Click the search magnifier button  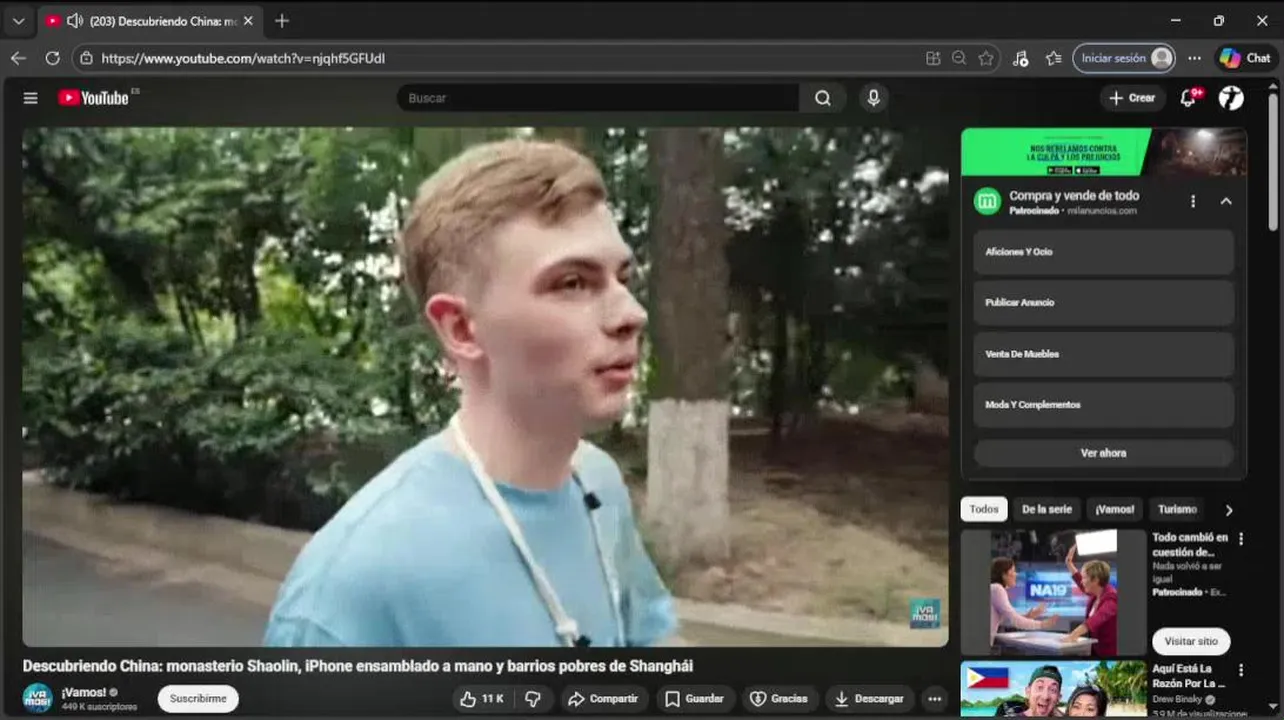[822, 98]
